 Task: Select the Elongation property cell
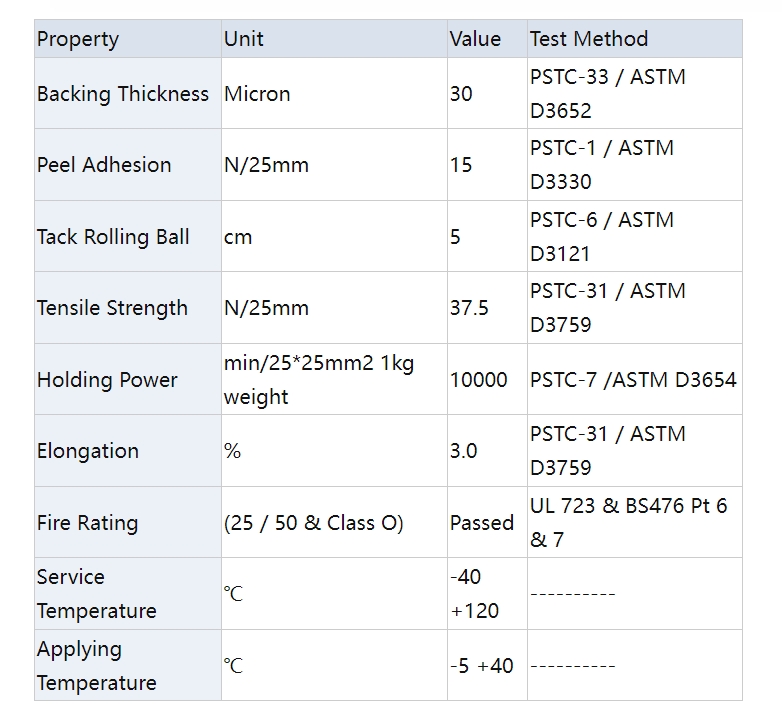tap(87, 451)
